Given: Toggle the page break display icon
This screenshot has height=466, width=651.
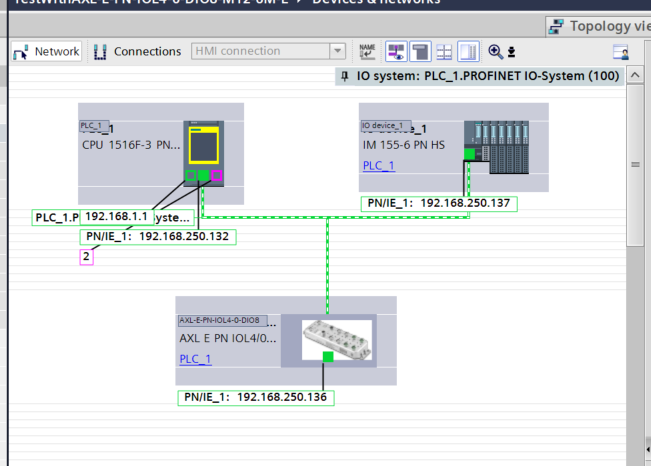Looking at the screenshot, I should pyautogui.click(x=421, y=51).
